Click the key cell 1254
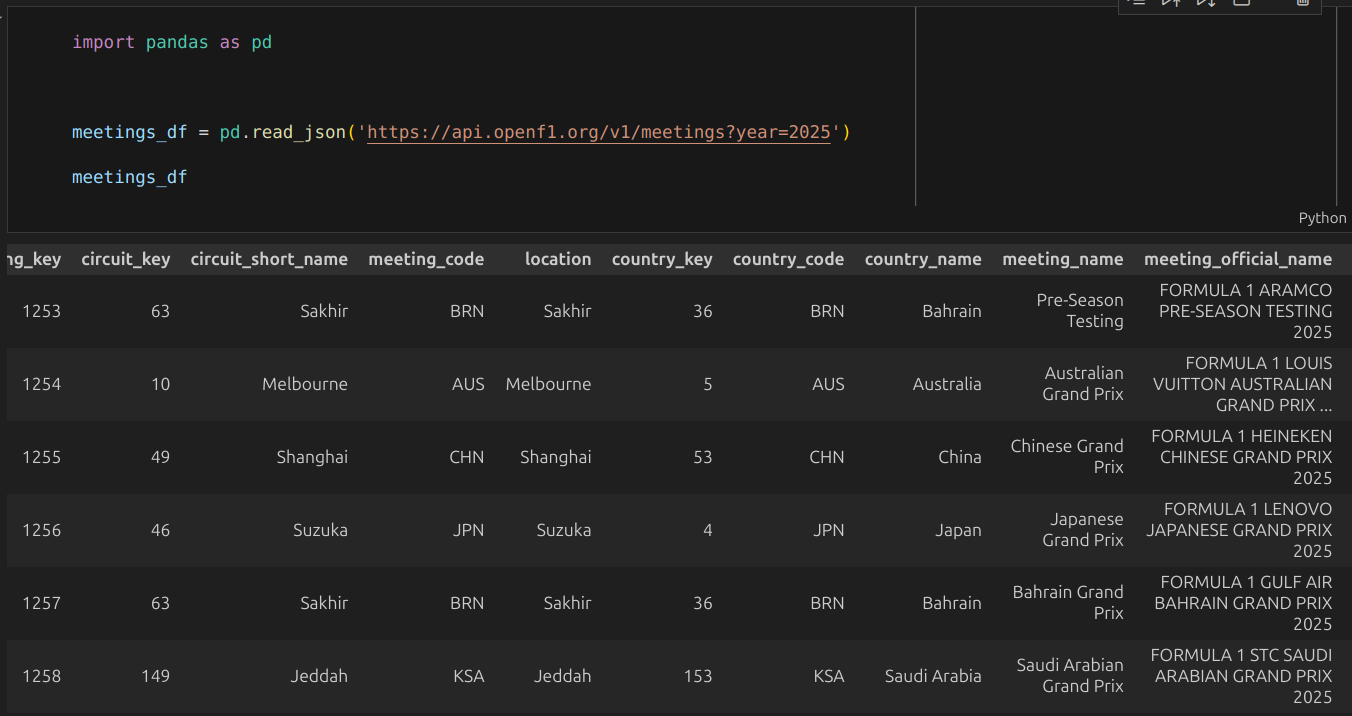1352x716 pixels. pyautogui.click(x=42, y=384)
